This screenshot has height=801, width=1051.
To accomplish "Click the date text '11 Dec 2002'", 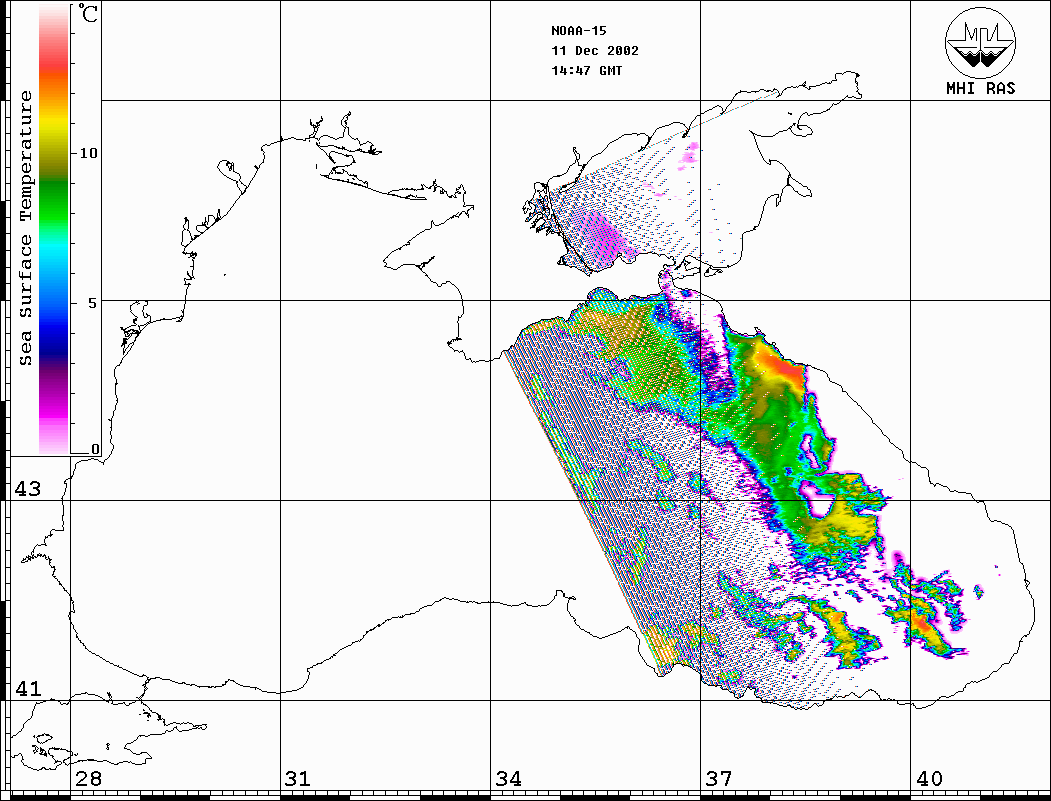I will pyautogui.click(x=595, y=51).
